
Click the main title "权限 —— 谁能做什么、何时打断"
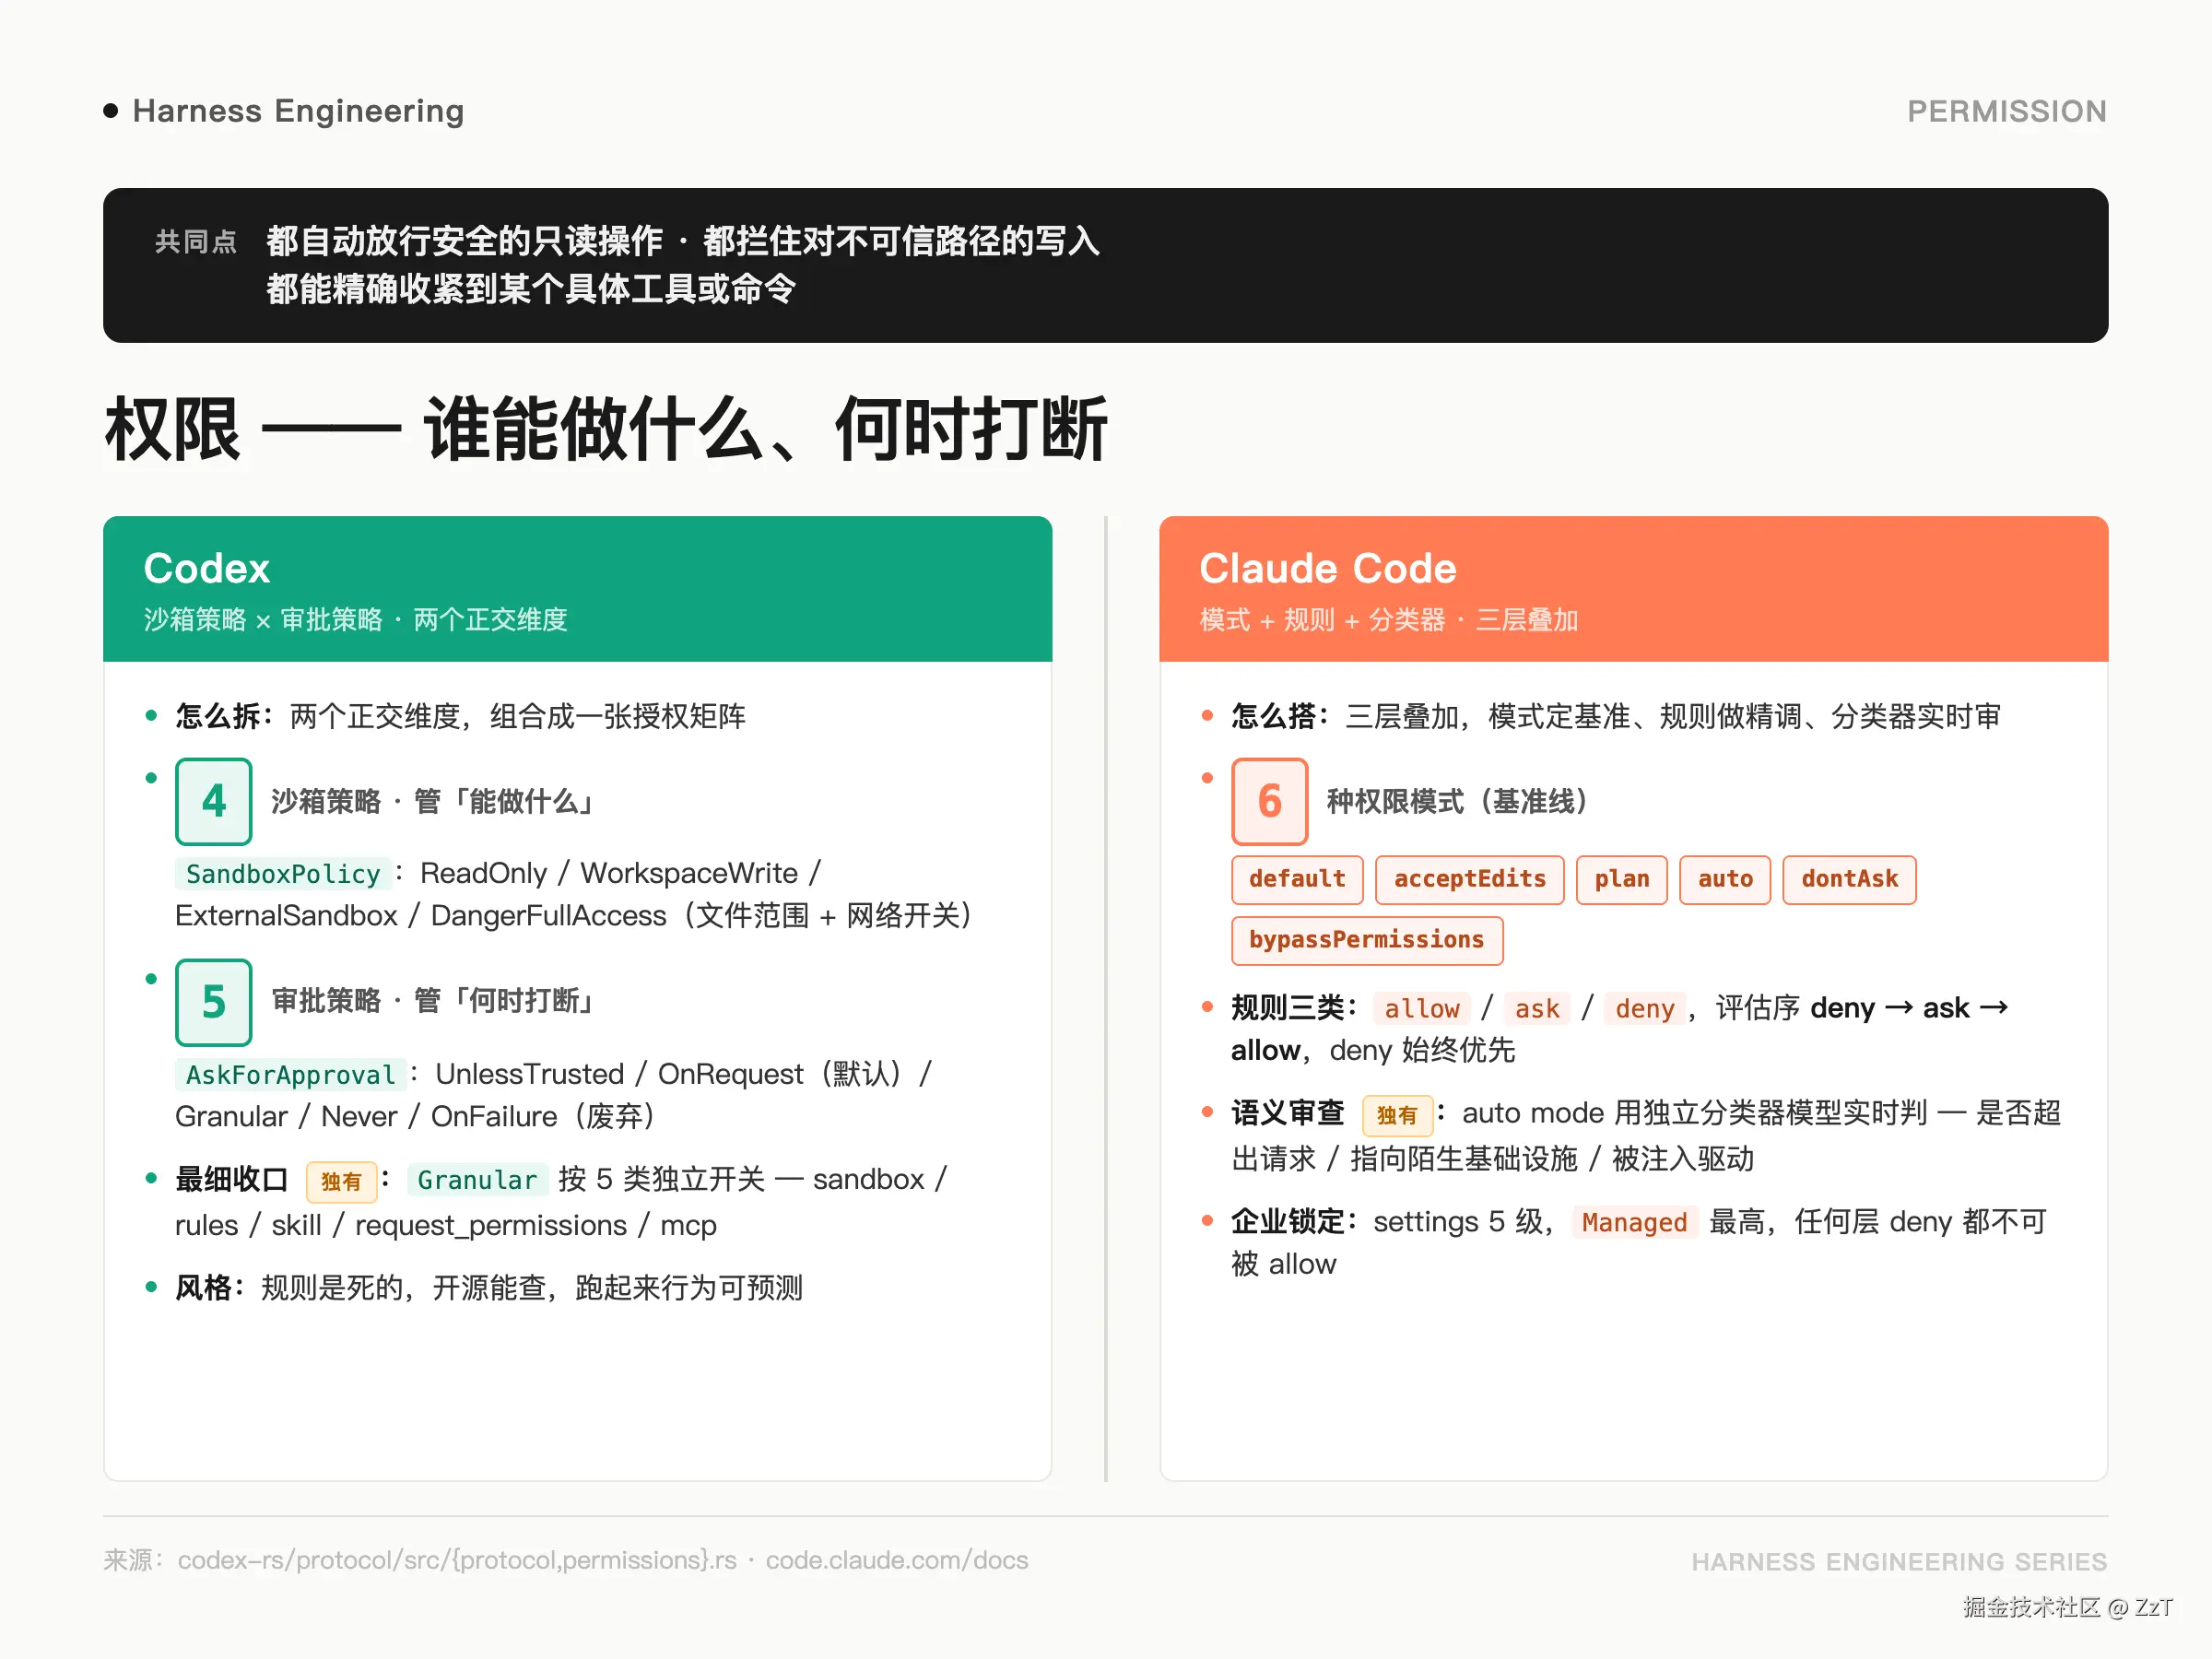(606, 429)
